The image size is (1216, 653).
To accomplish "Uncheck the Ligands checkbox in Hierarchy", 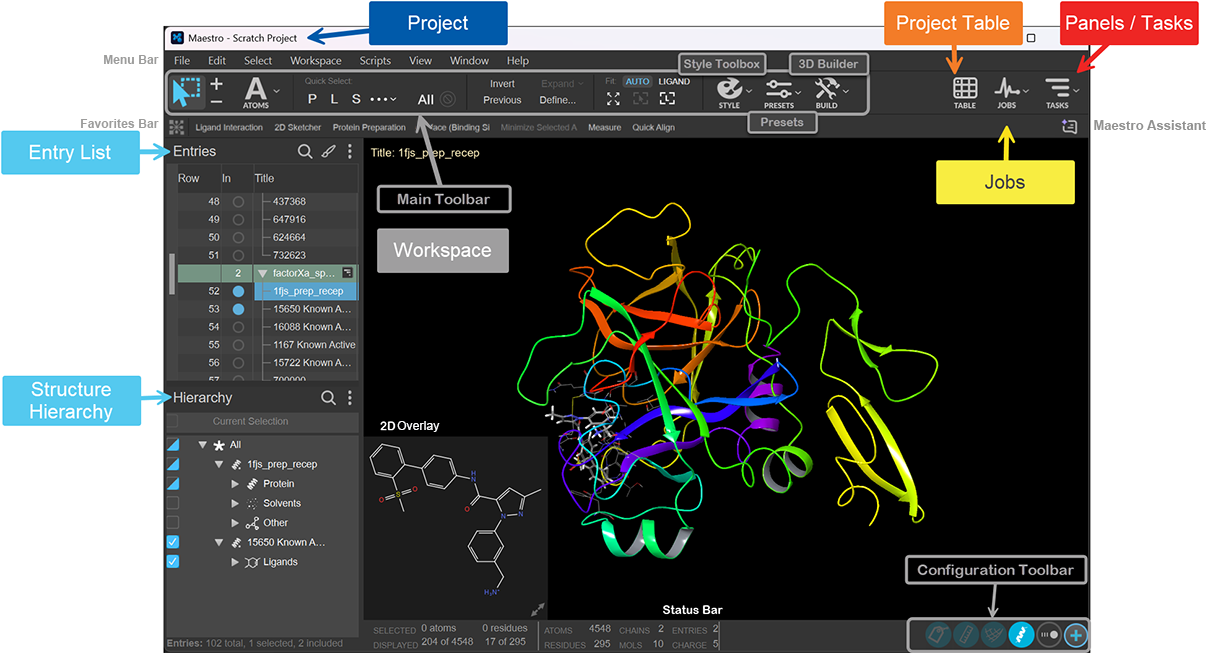I will click(173, 562).
